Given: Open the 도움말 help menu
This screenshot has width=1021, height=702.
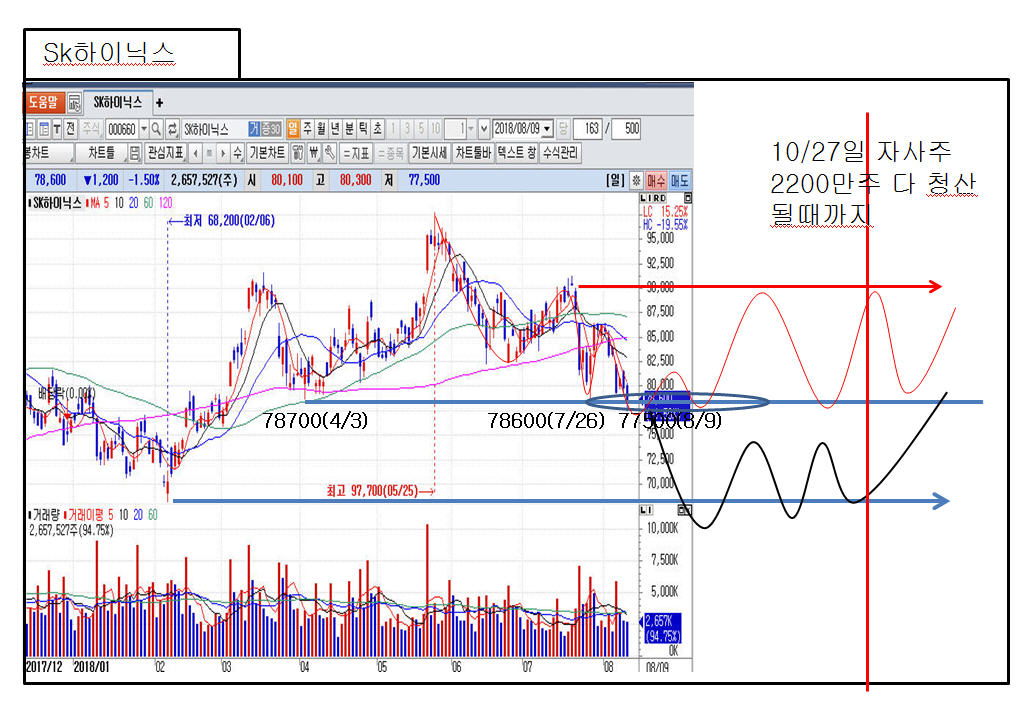Looking at the screenshot, I should pyautogui.click(x=44, y=103).
